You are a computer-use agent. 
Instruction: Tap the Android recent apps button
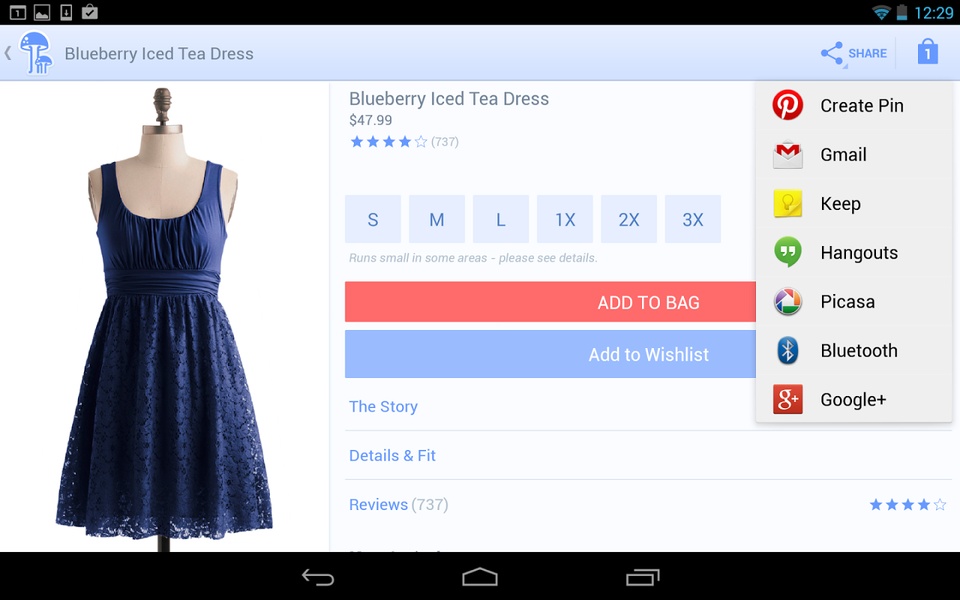point(642,577)
